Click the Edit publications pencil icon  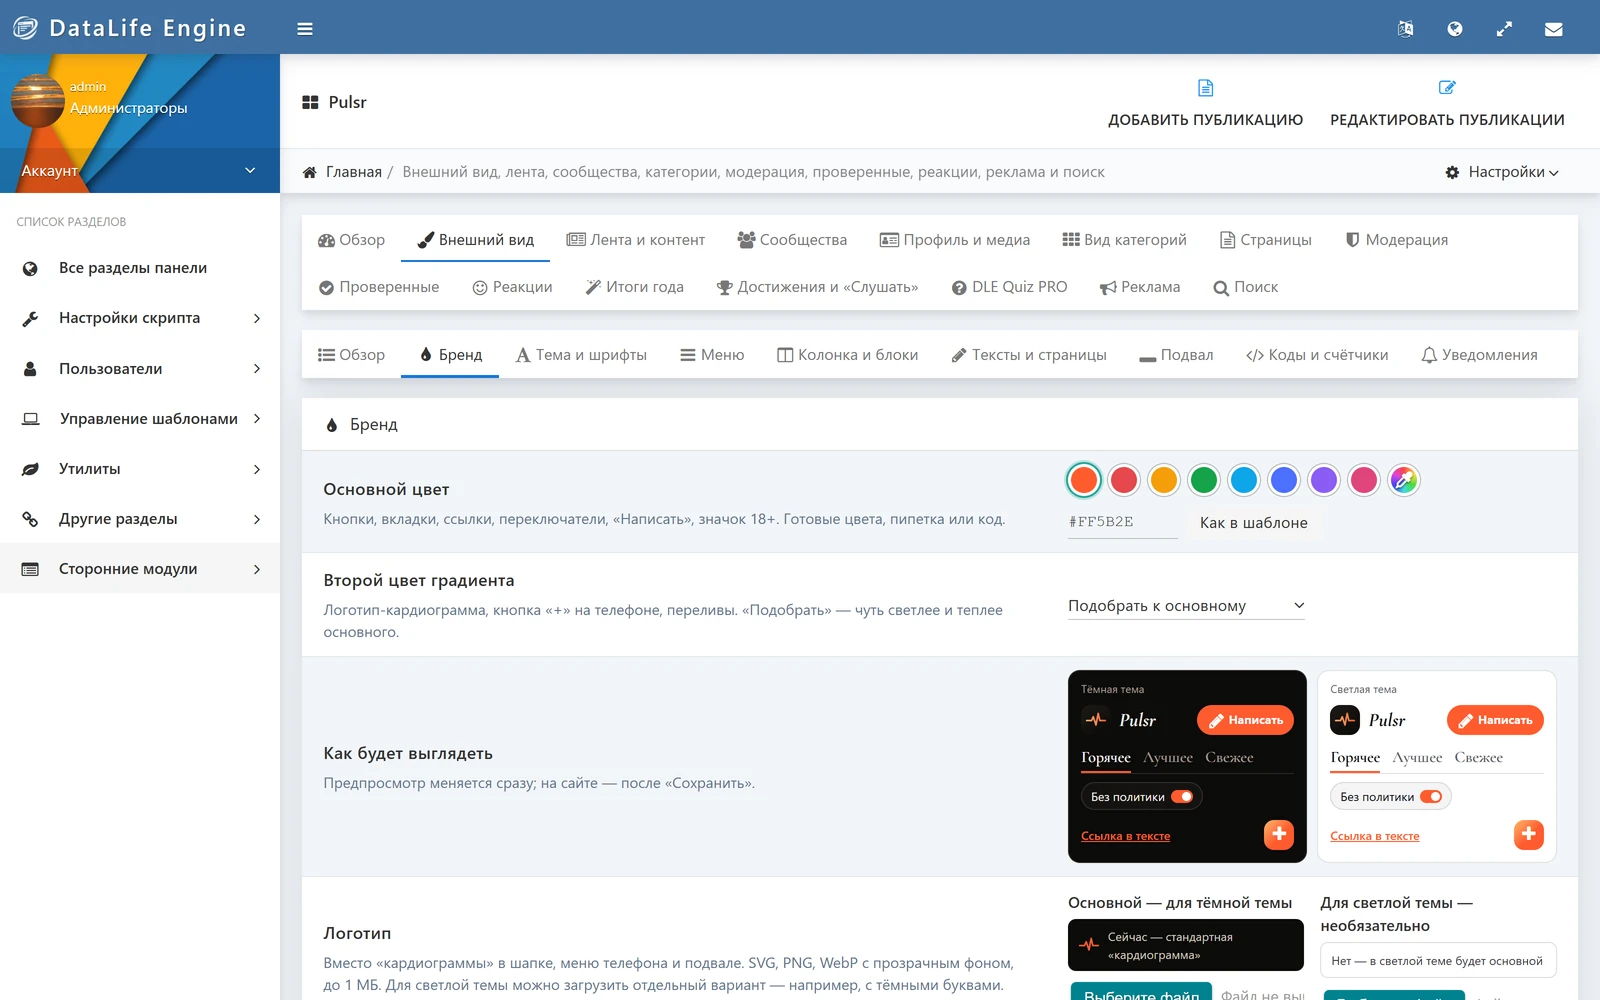(1447, 88)
